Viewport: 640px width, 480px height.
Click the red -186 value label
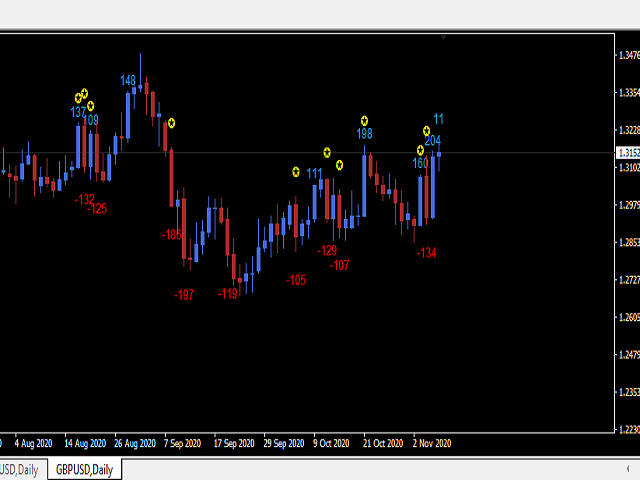pos(171,235)
